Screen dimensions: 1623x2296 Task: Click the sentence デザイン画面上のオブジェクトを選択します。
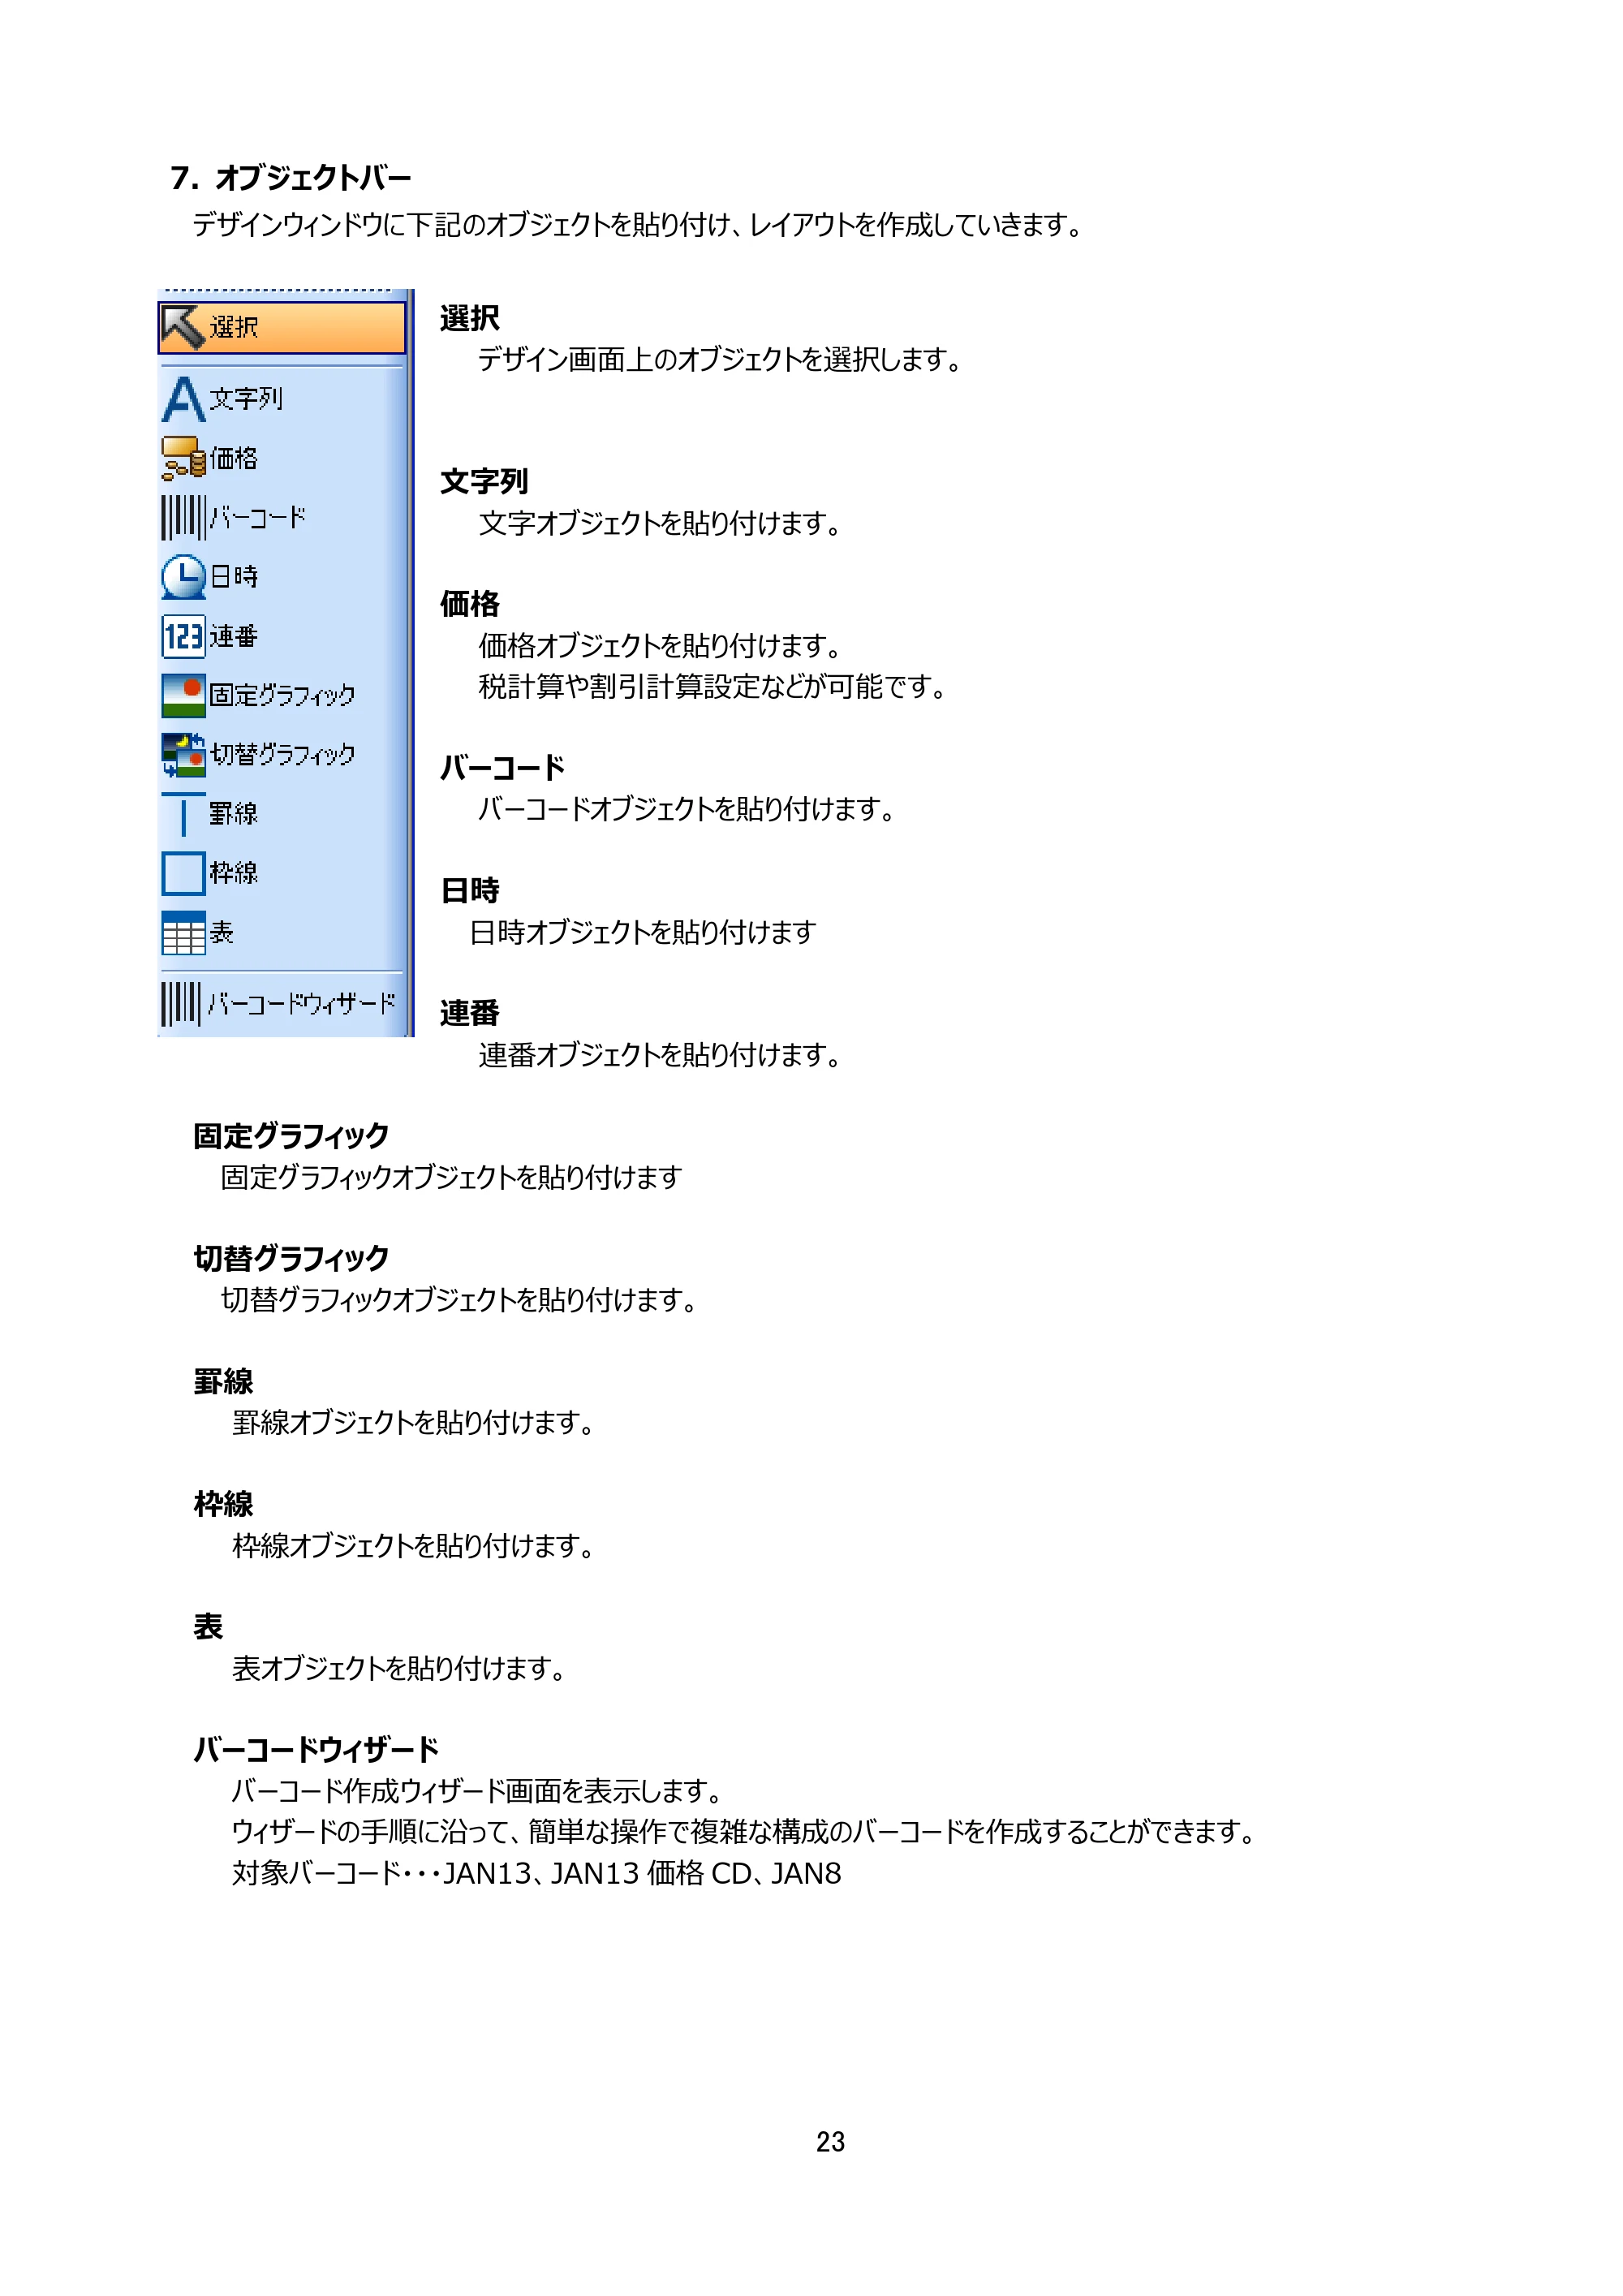[720, 359]
